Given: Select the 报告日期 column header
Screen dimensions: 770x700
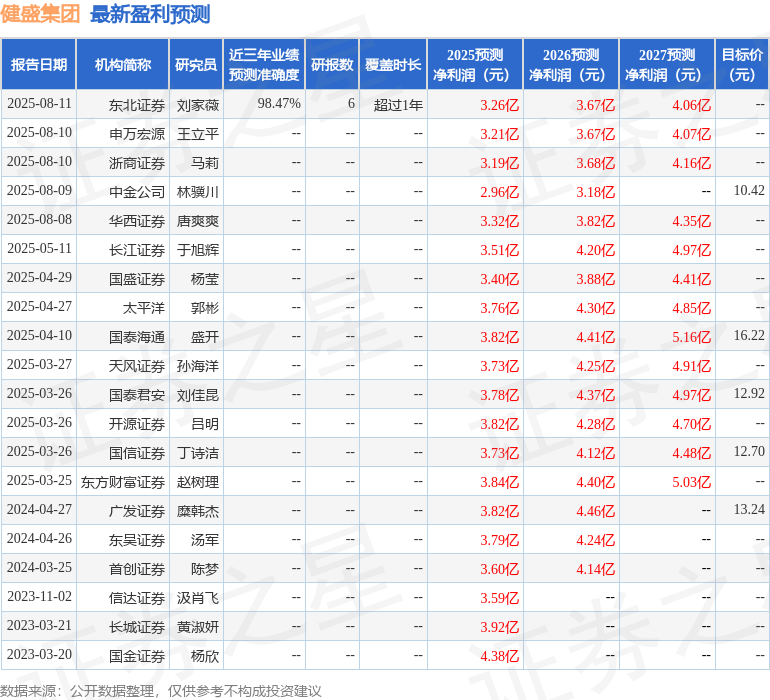Looking at the screenshot, I should pyautogui.click(x=39, y=65).
